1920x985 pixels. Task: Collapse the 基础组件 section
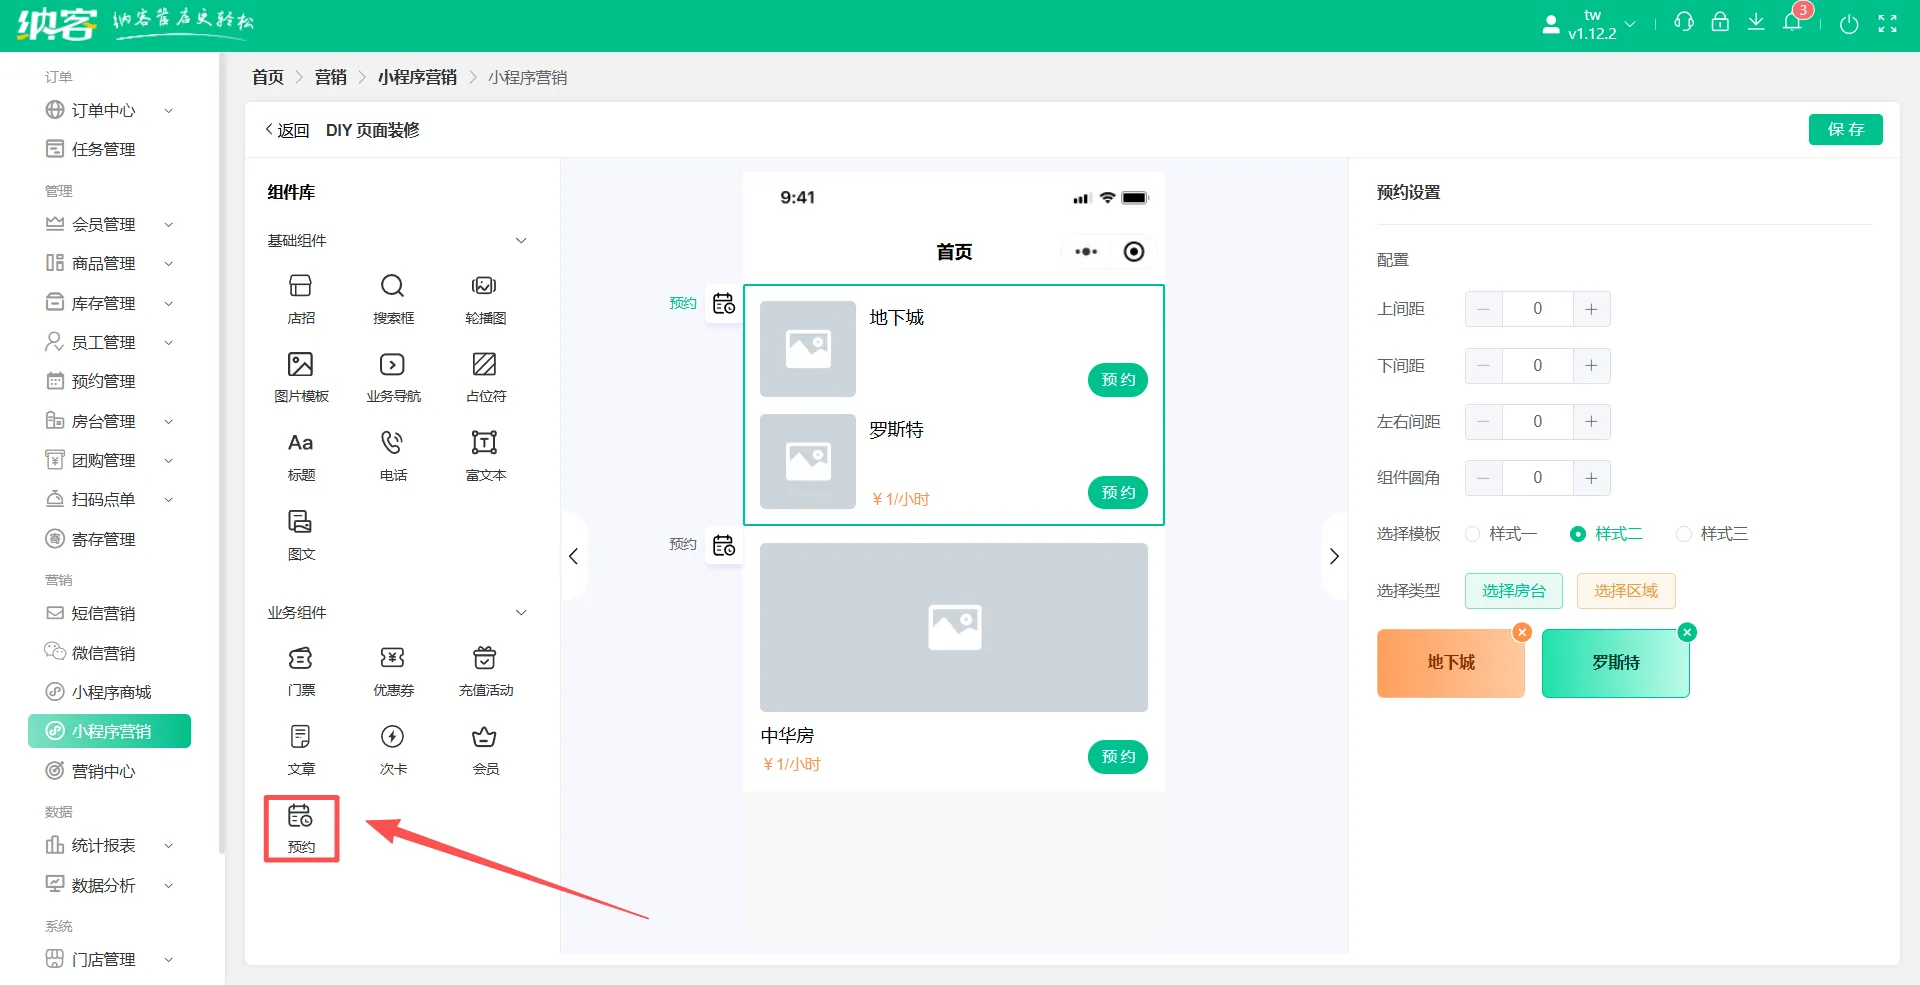point(521,240)
